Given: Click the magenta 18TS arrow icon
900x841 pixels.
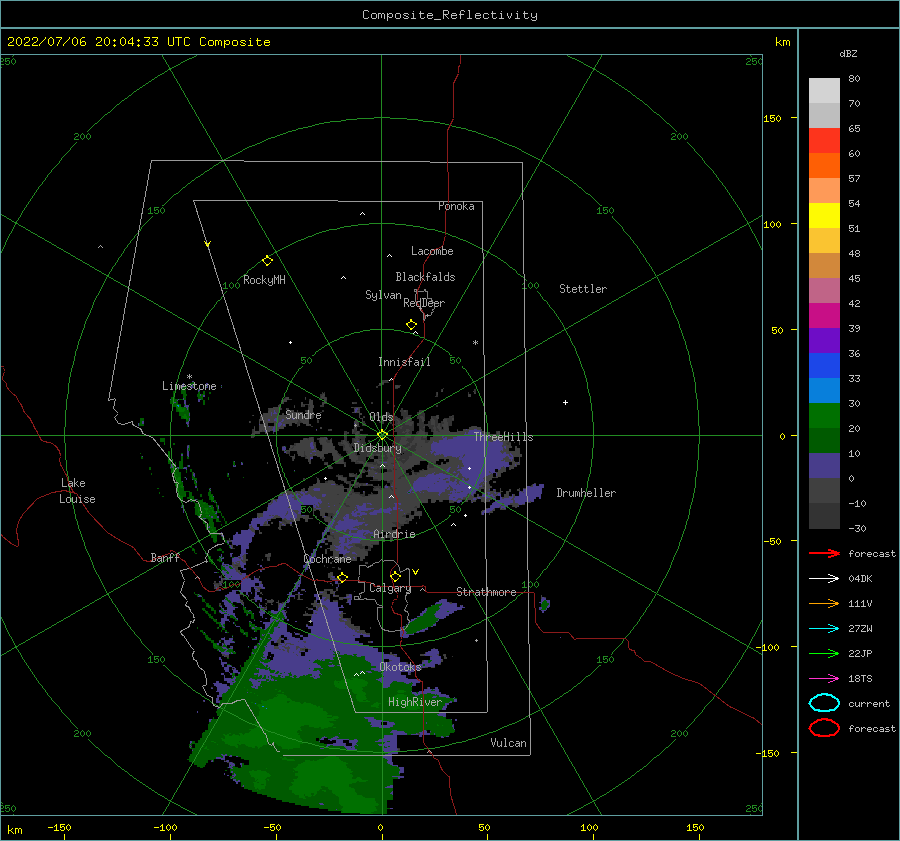Looking at the screenshot, I should point(824,679).
